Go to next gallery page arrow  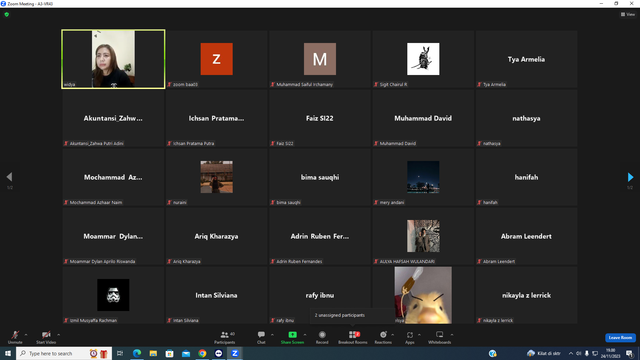point(630,177)
